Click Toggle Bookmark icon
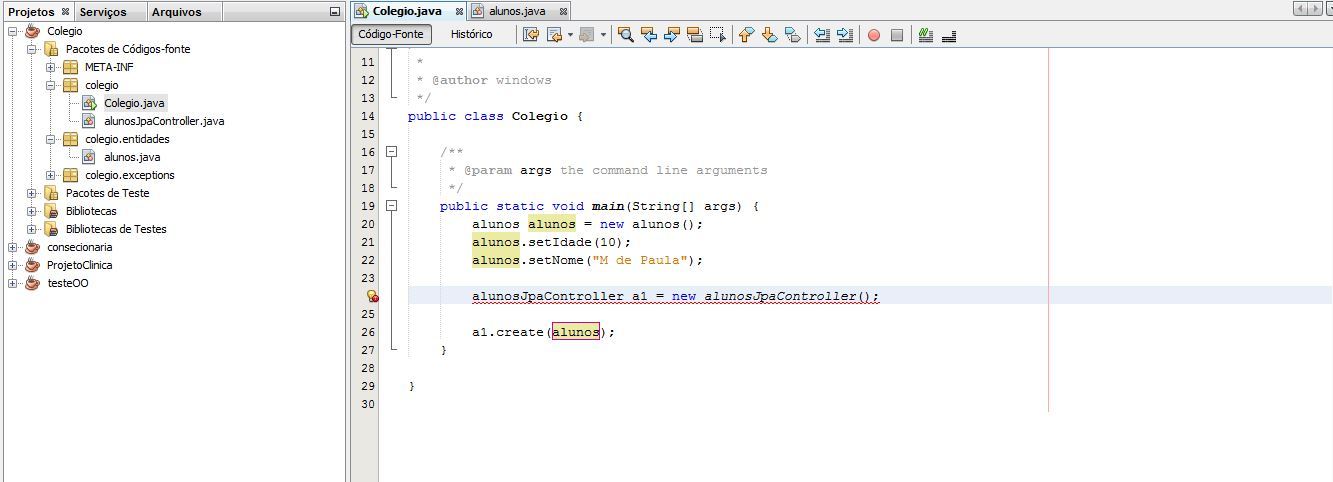 click(792, 35)
